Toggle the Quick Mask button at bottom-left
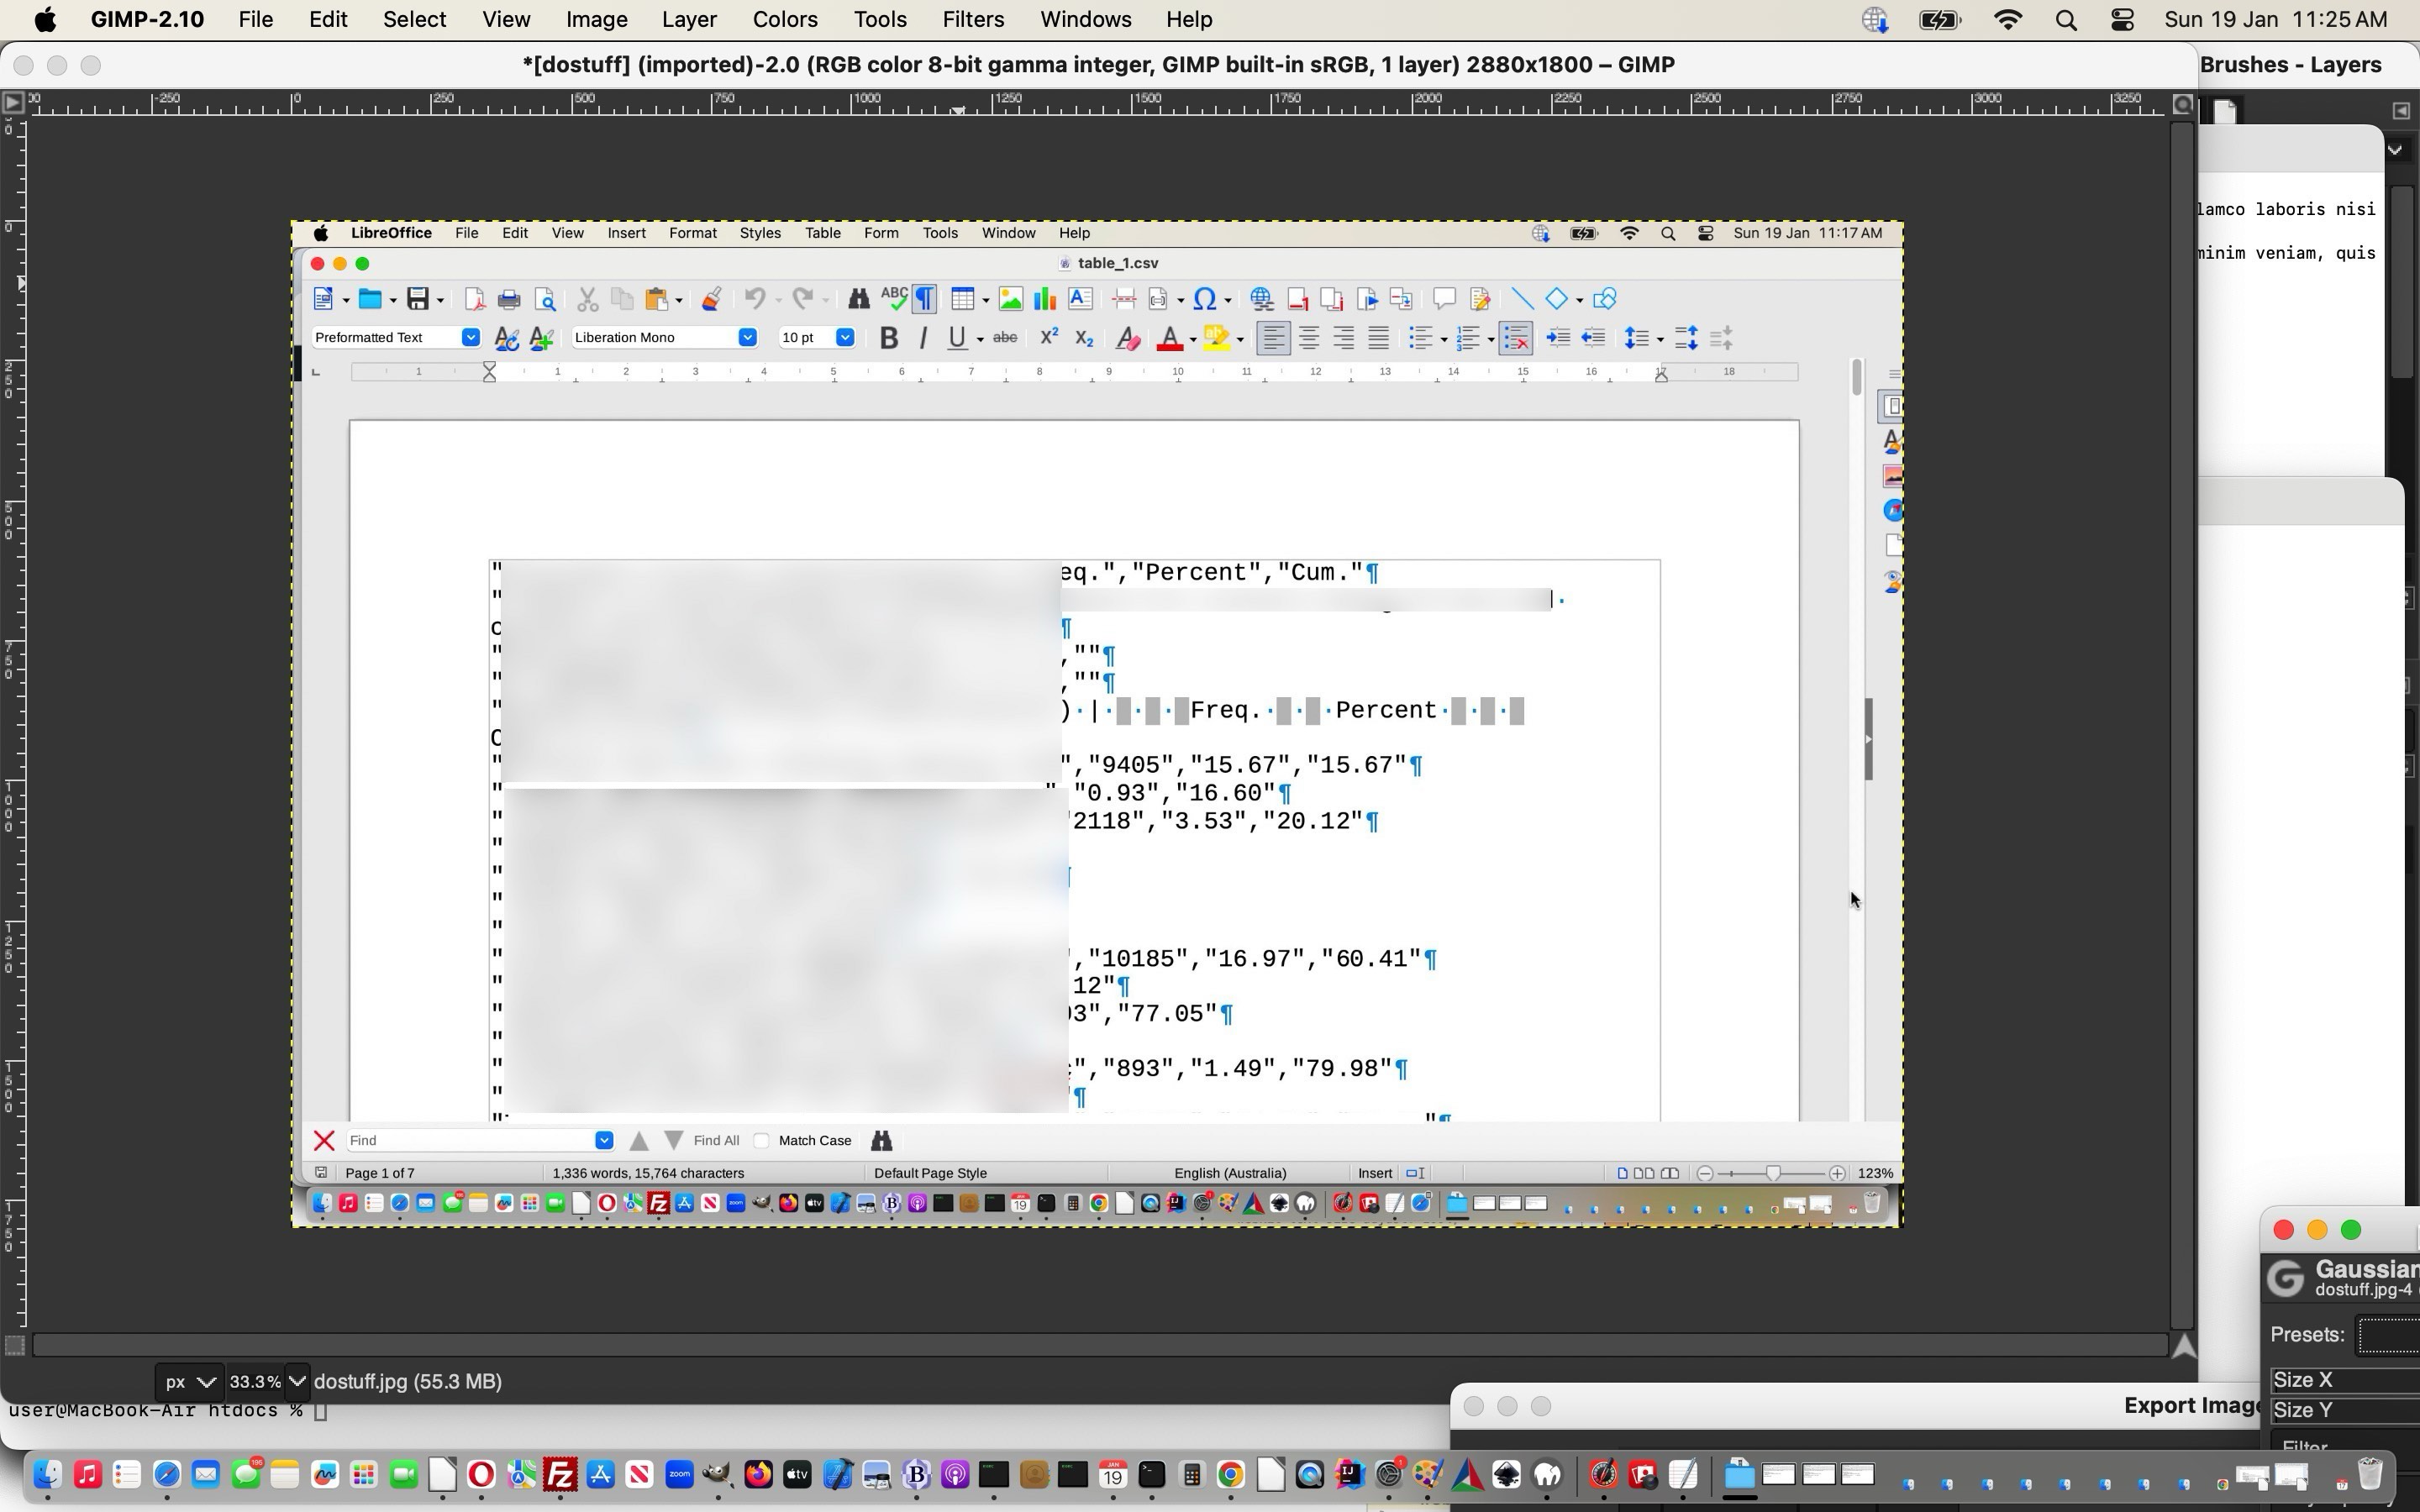The width and height of the screenshot is (2420, 1512). point(14,1346)
